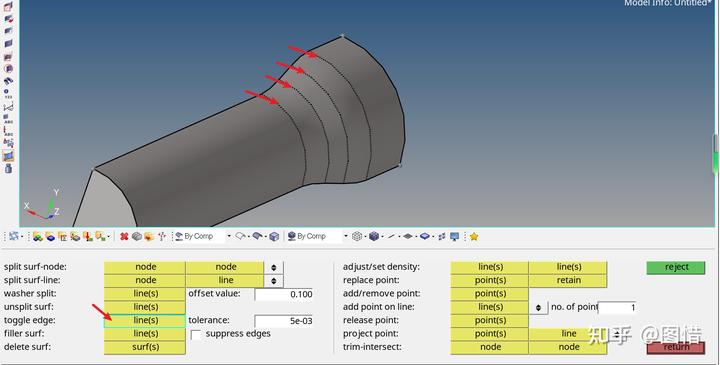
Task: Click the red X delete icon
Action: pyautogui.click(x=124, y=236)
